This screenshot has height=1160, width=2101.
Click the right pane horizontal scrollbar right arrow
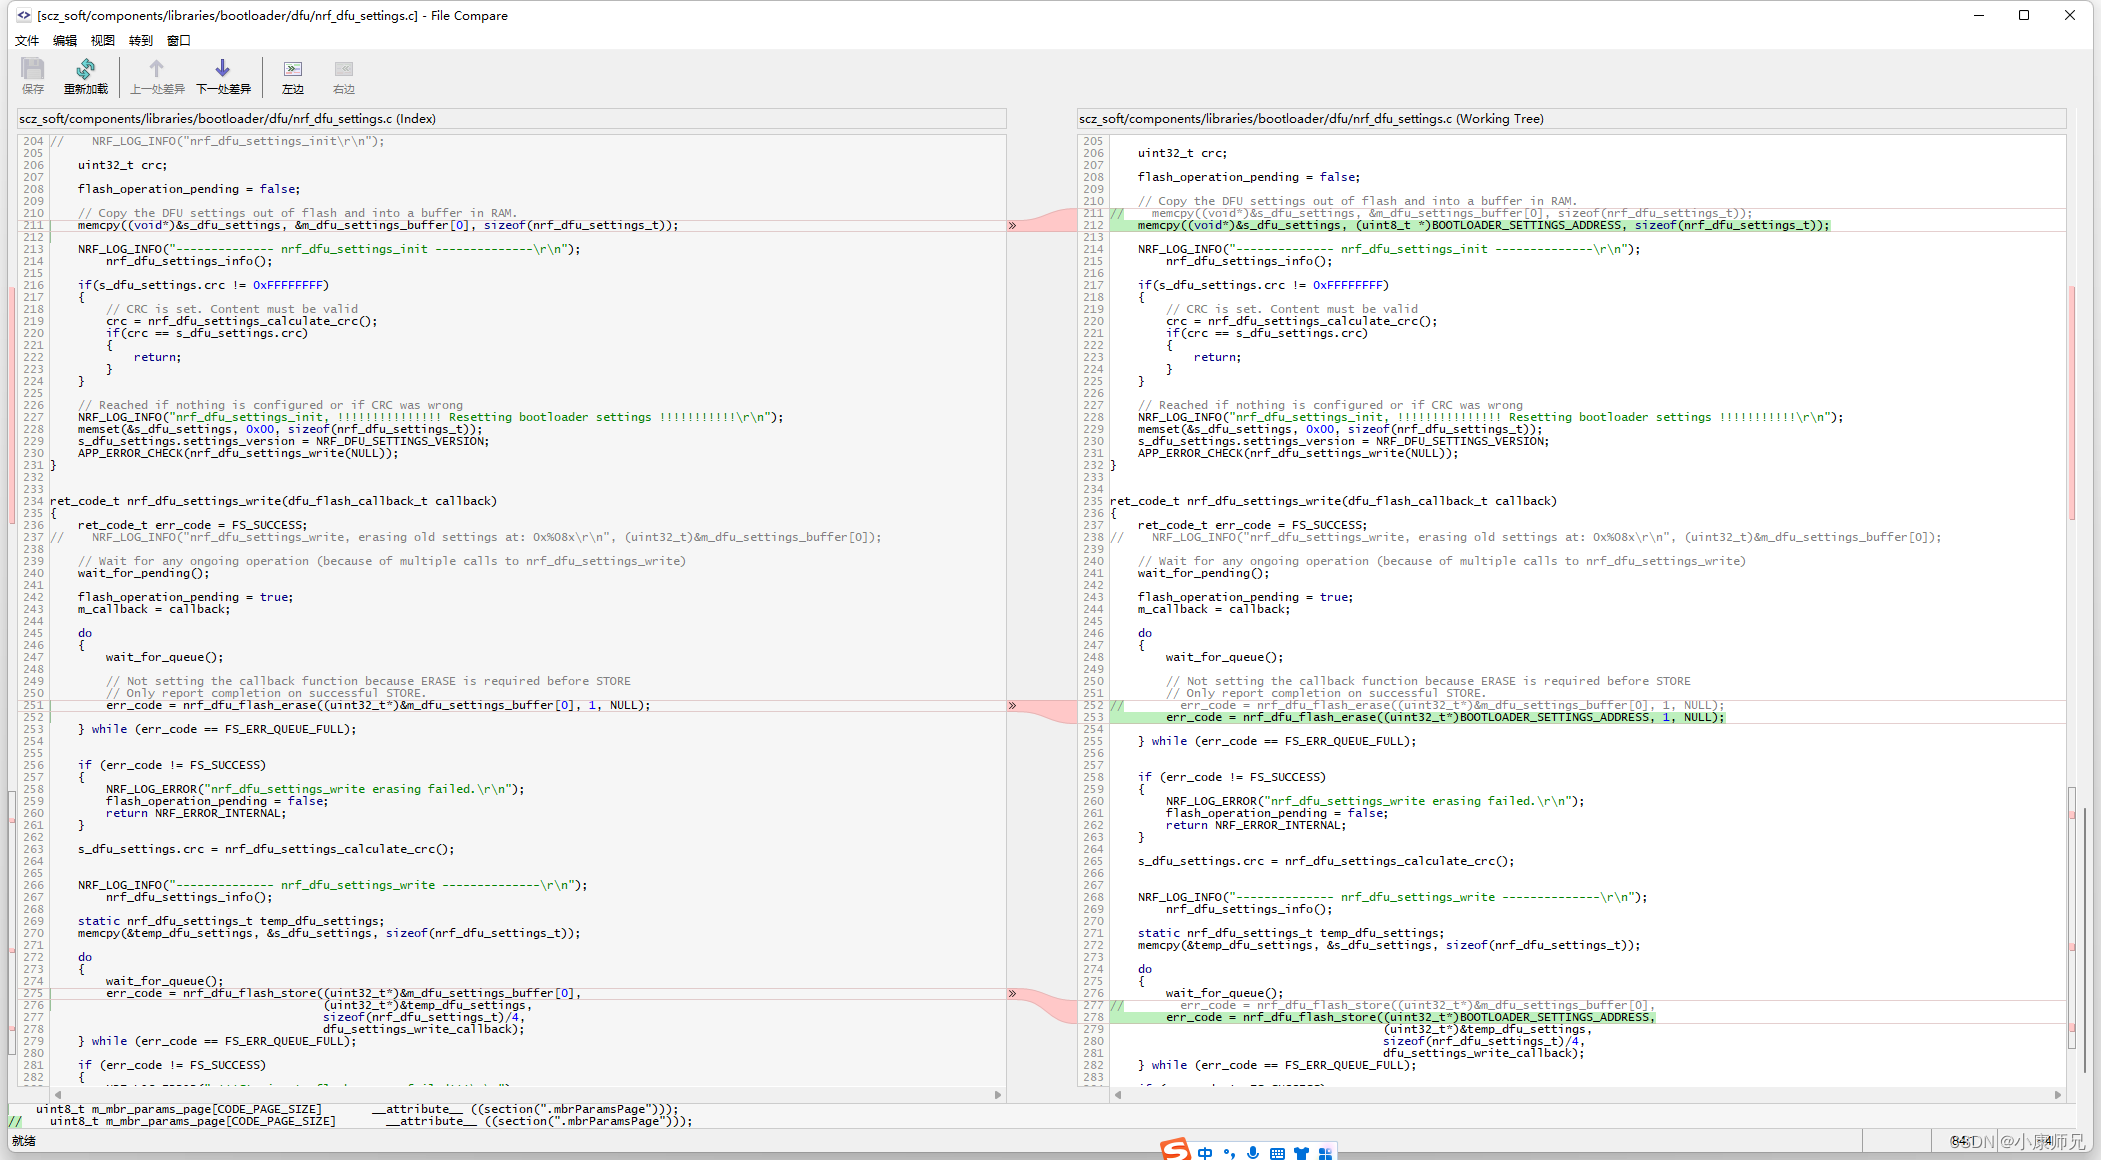[x=2058, y=1095]
